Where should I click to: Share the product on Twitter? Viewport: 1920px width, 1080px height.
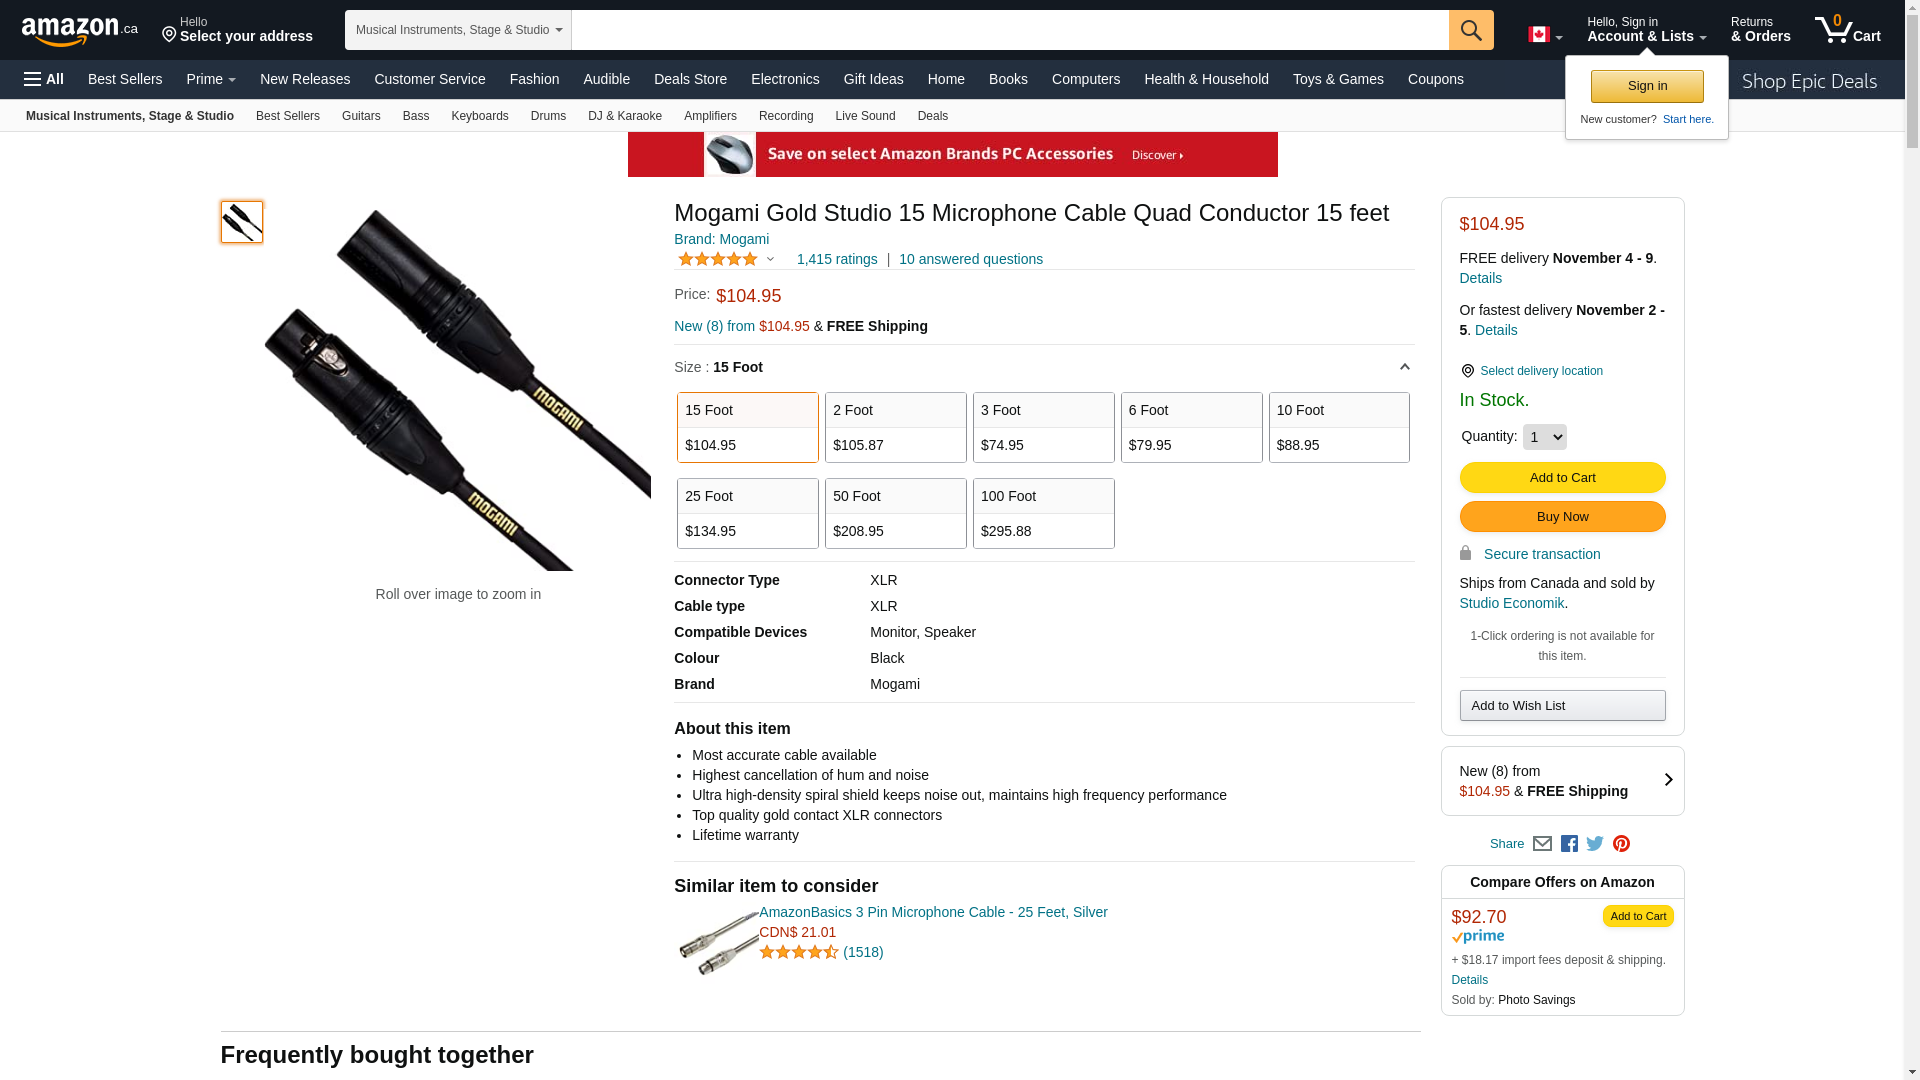click(1595, 844)
